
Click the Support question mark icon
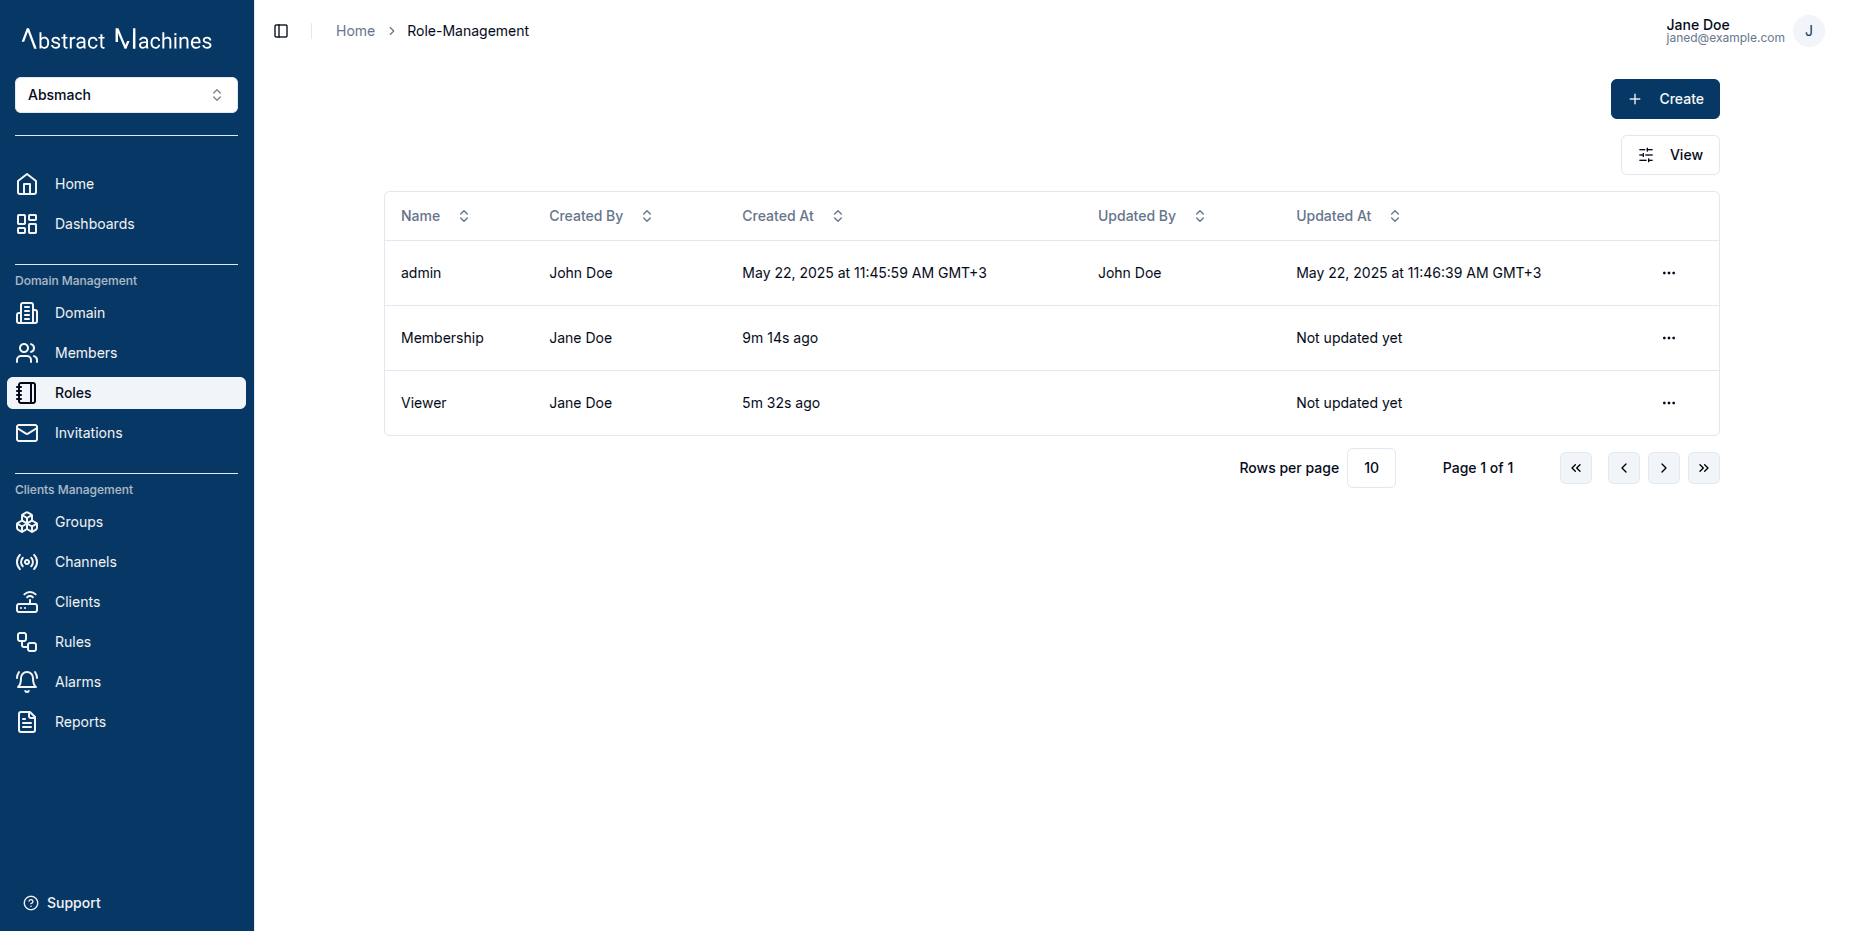click(31, 903)
